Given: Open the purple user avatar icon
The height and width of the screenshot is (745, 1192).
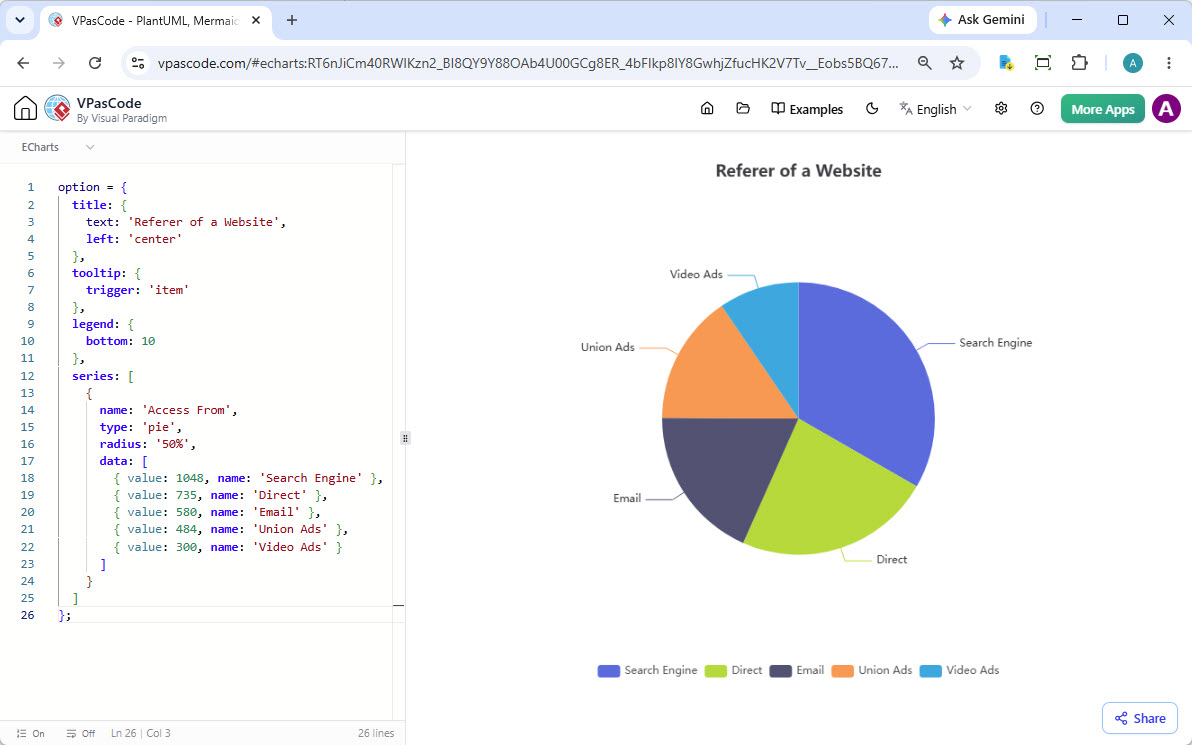Looking at the screenshot, I should 1166,109.
